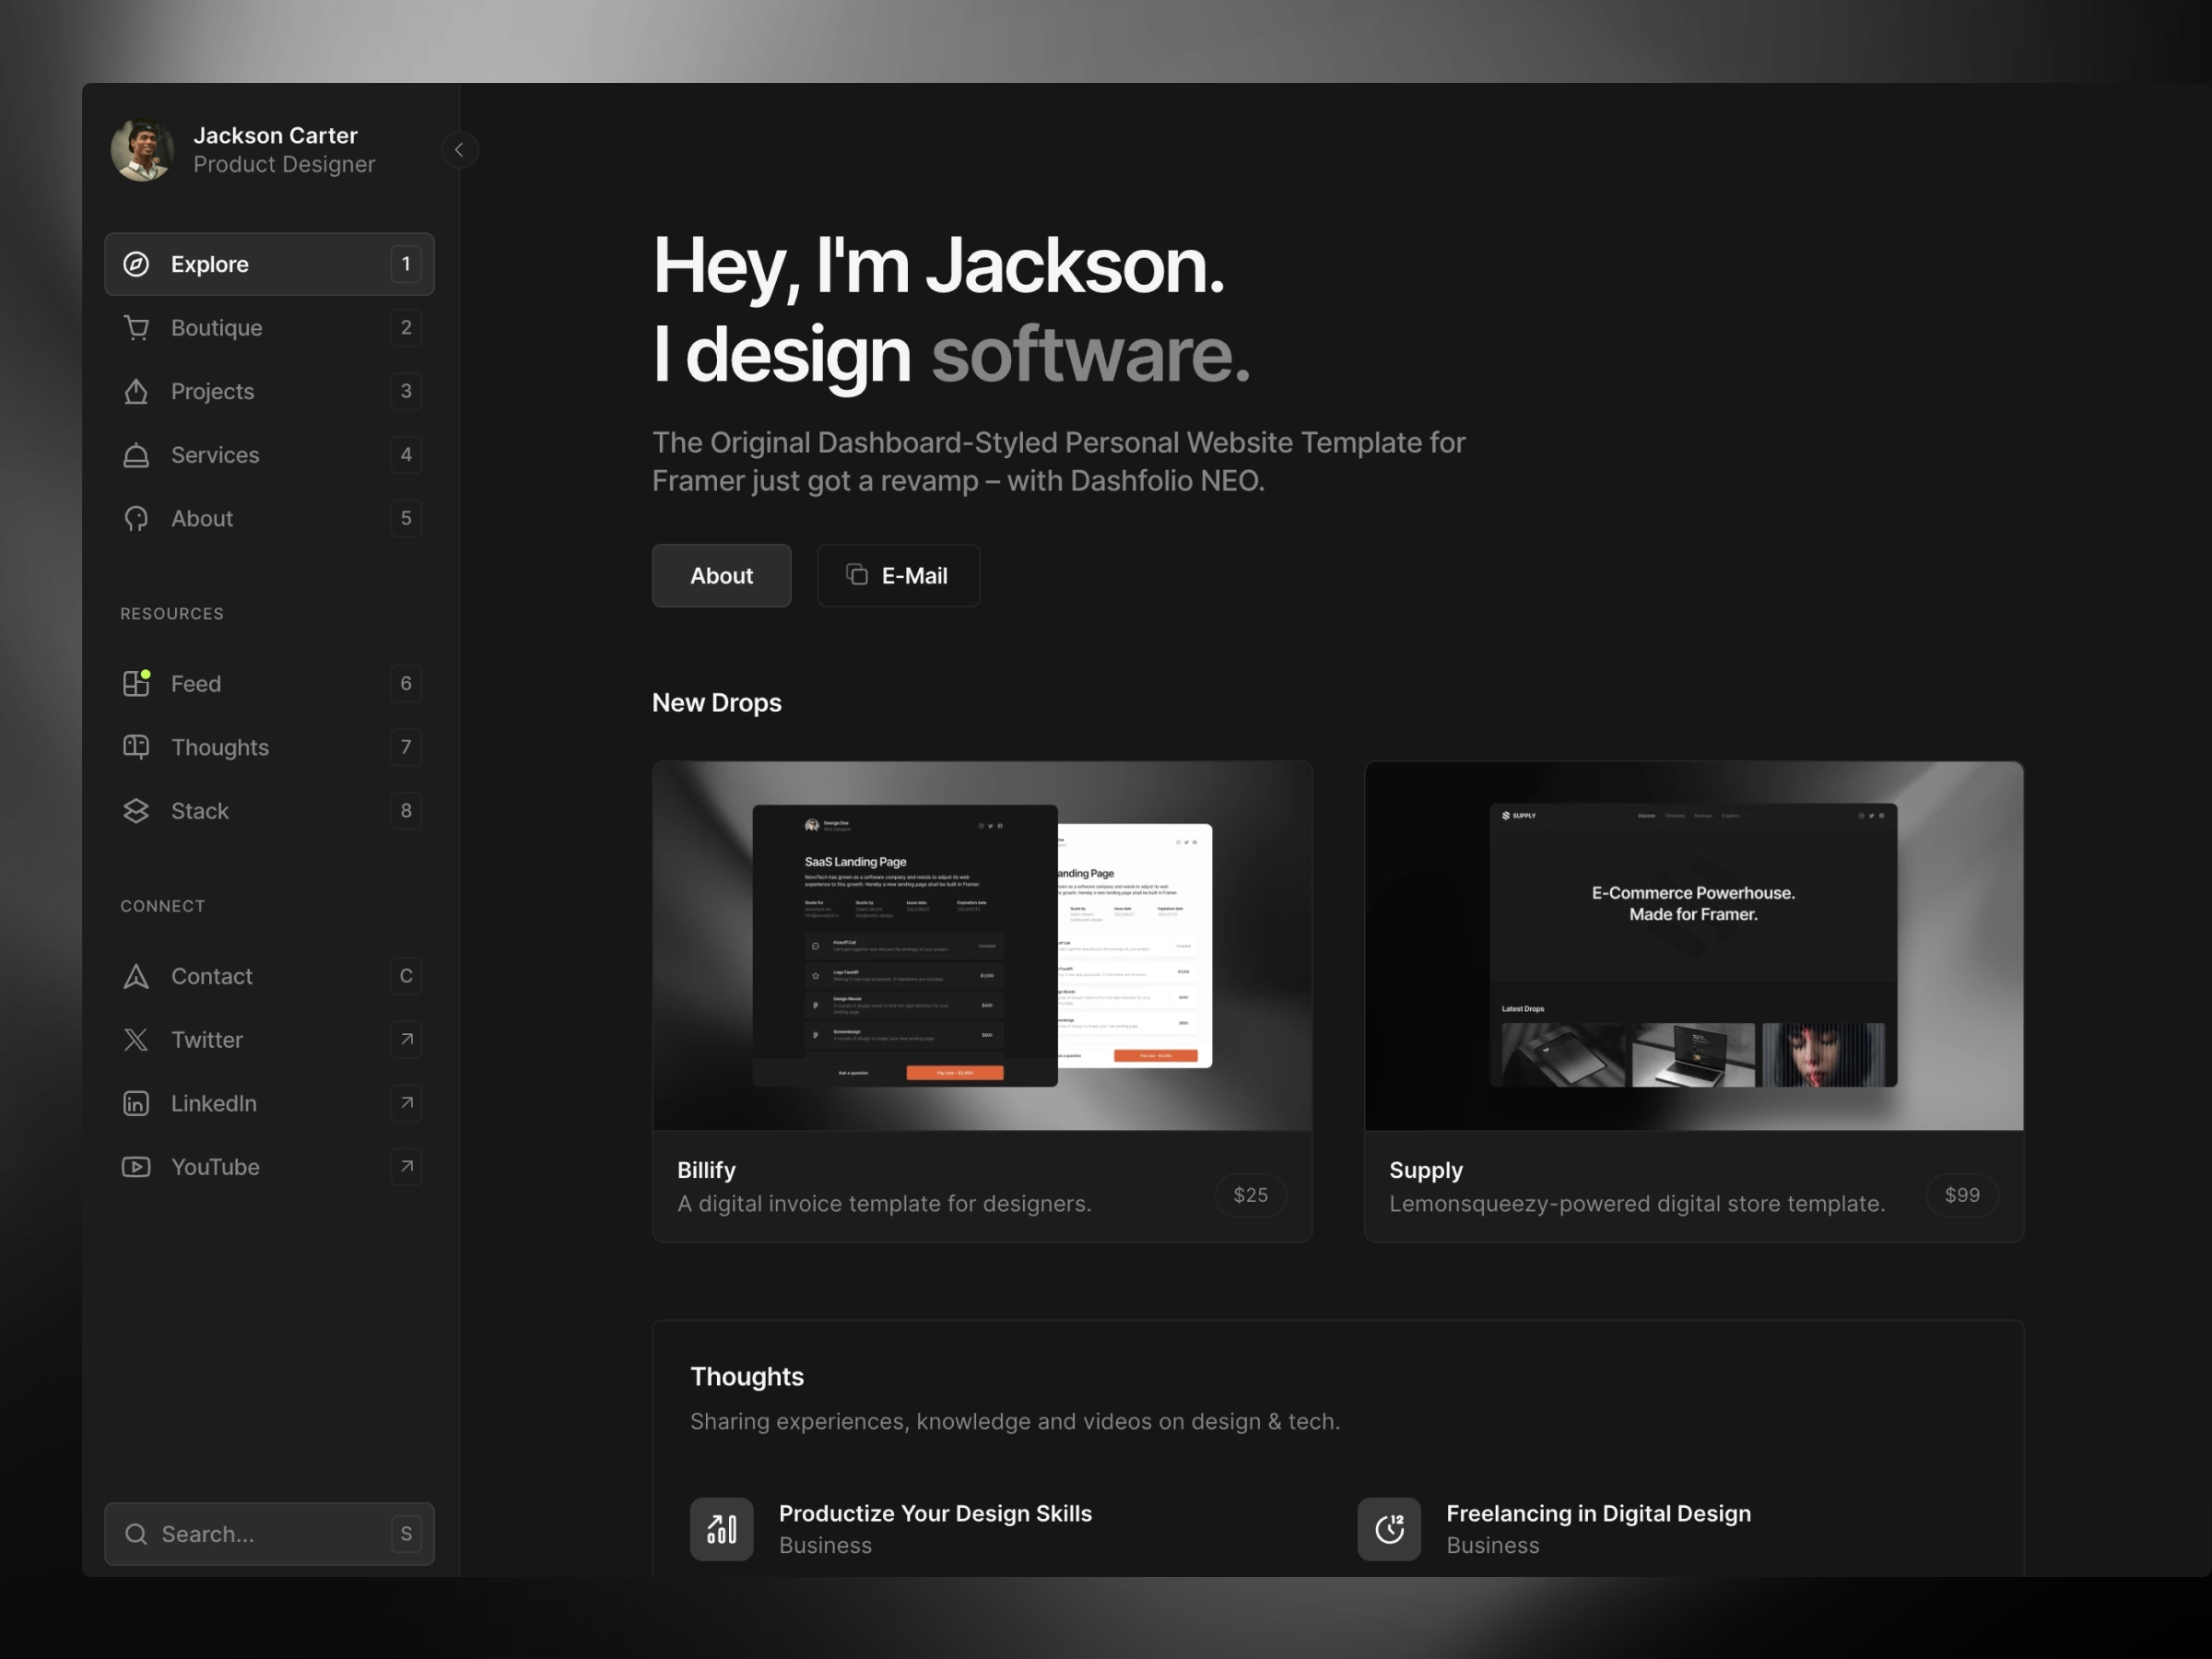Click the Feed grid icon

click(135, 681)
